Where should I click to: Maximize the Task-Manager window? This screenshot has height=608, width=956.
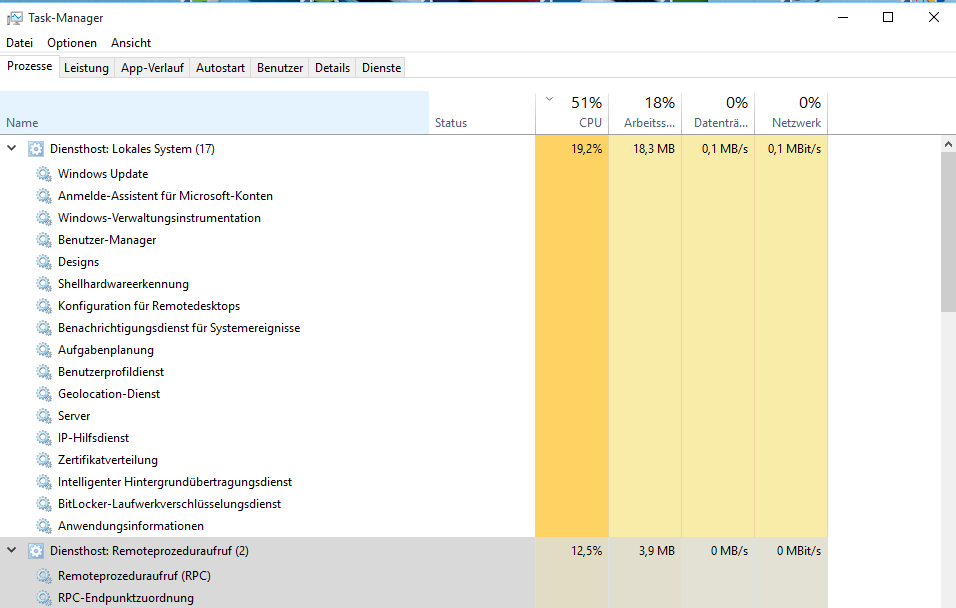click(888, 17)
